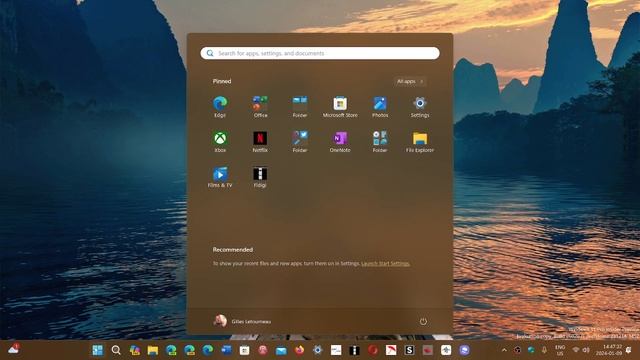The height and width of the screenshot is (360, 640).
Task: Open the notification center bell
Action: pos(629,350)
